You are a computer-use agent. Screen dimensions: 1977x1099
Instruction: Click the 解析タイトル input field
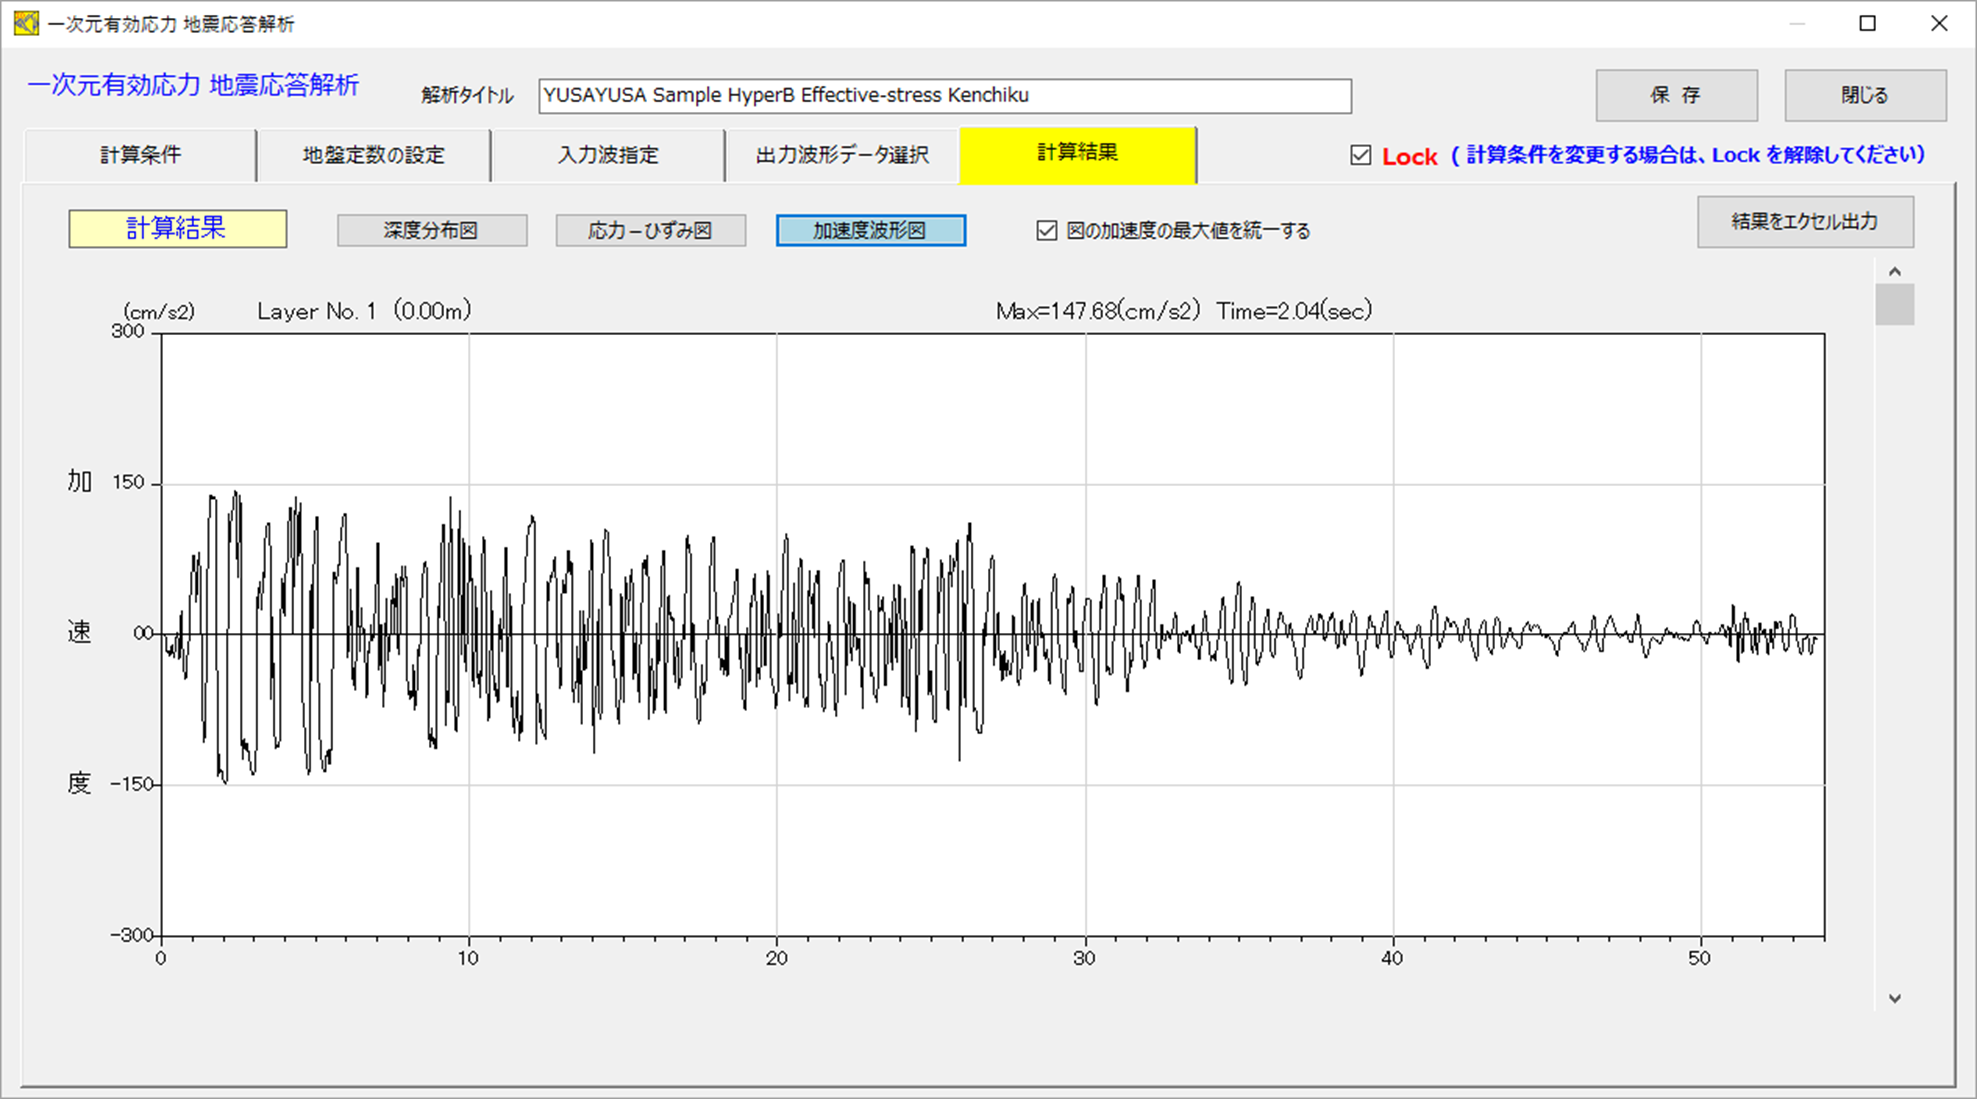945,96
